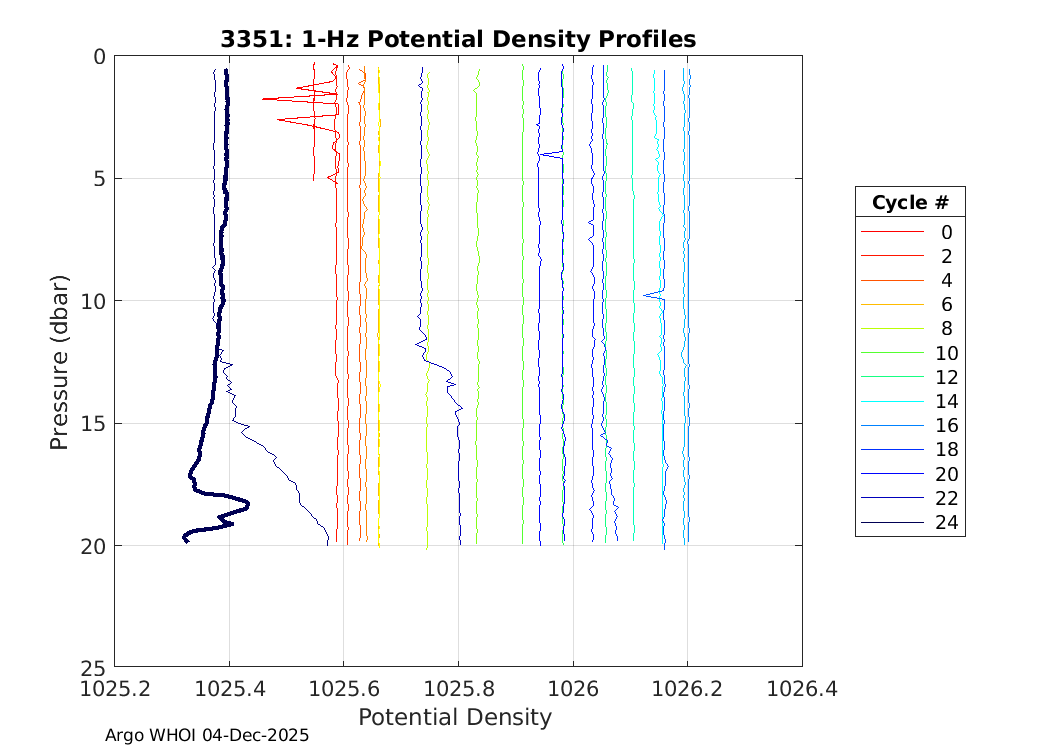Click the red spike near the top of the cycle 4 profile

272,99
